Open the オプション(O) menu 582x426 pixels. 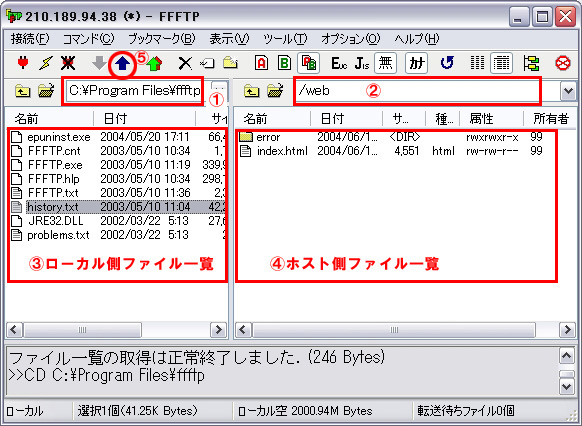[351, 39]
